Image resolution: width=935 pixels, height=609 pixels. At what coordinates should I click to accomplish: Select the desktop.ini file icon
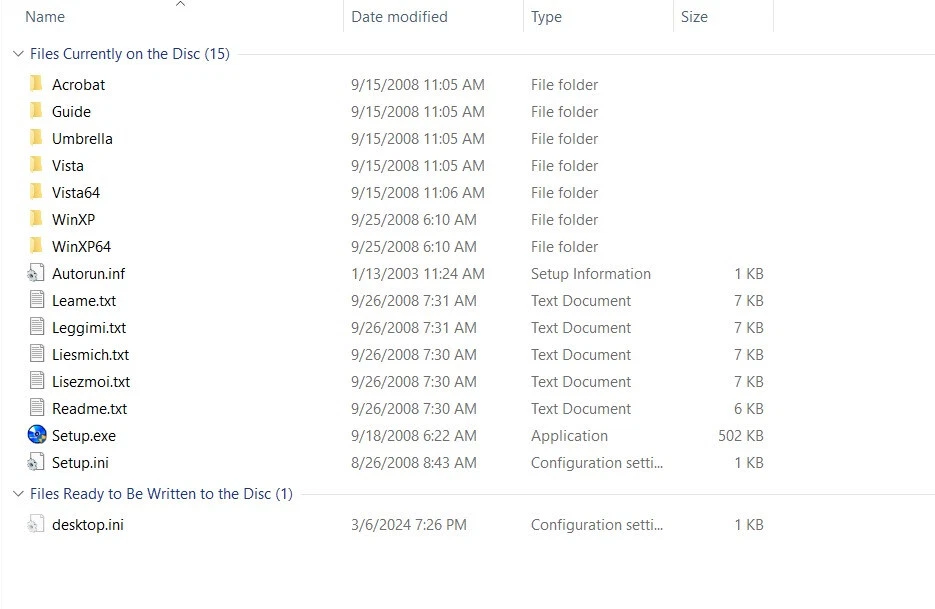37,524
